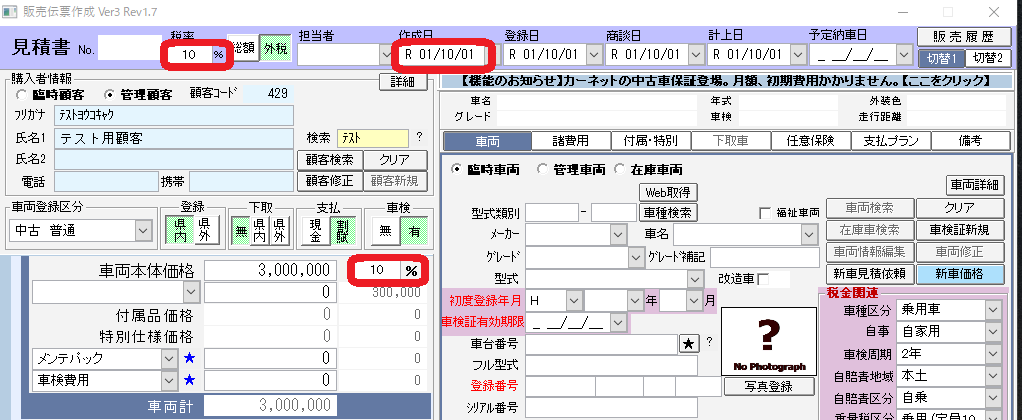Image resolution: width=1022 pixels, height=420 pixels.
Task: Tick the 福祉車両 checkbox
Action: tap(765, 213)
